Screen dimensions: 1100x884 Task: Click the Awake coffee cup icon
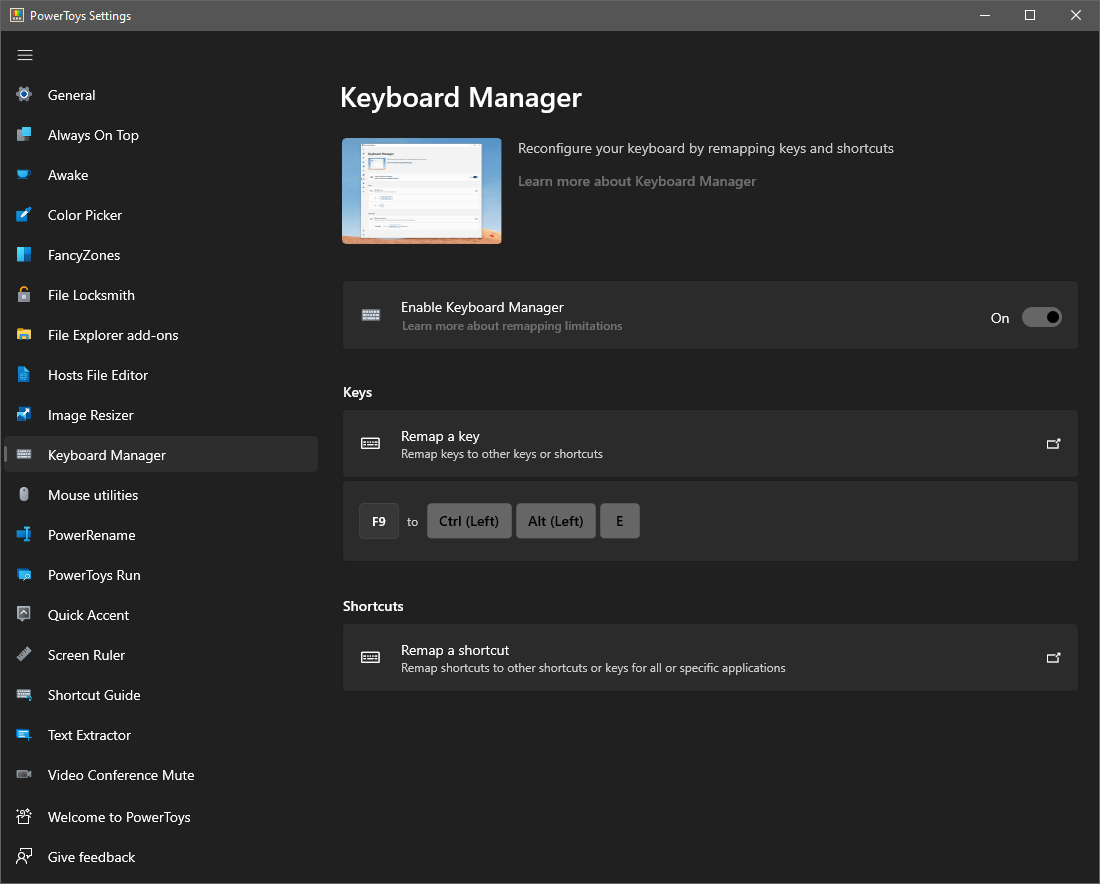coord(24,175)
